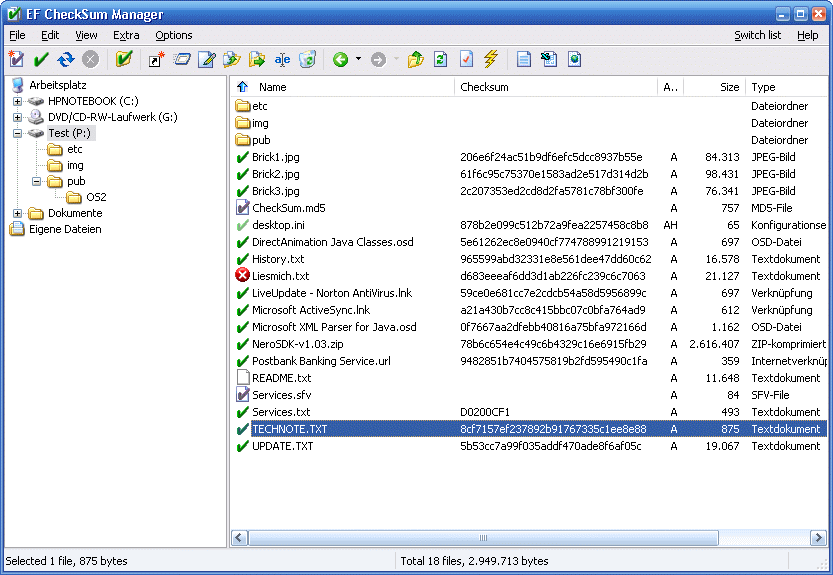Click the document with red check icon
Image resolution: width=833 pixels, height=575 pixels.
point(466,59)
